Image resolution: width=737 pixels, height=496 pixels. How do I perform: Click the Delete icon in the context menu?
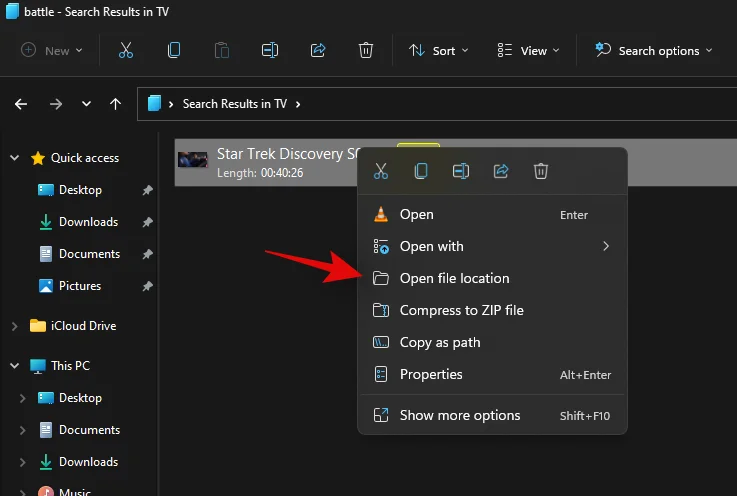541,171
